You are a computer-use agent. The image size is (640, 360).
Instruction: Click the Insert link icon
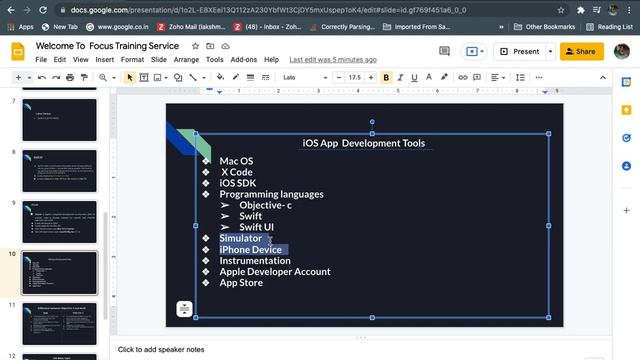462,78
